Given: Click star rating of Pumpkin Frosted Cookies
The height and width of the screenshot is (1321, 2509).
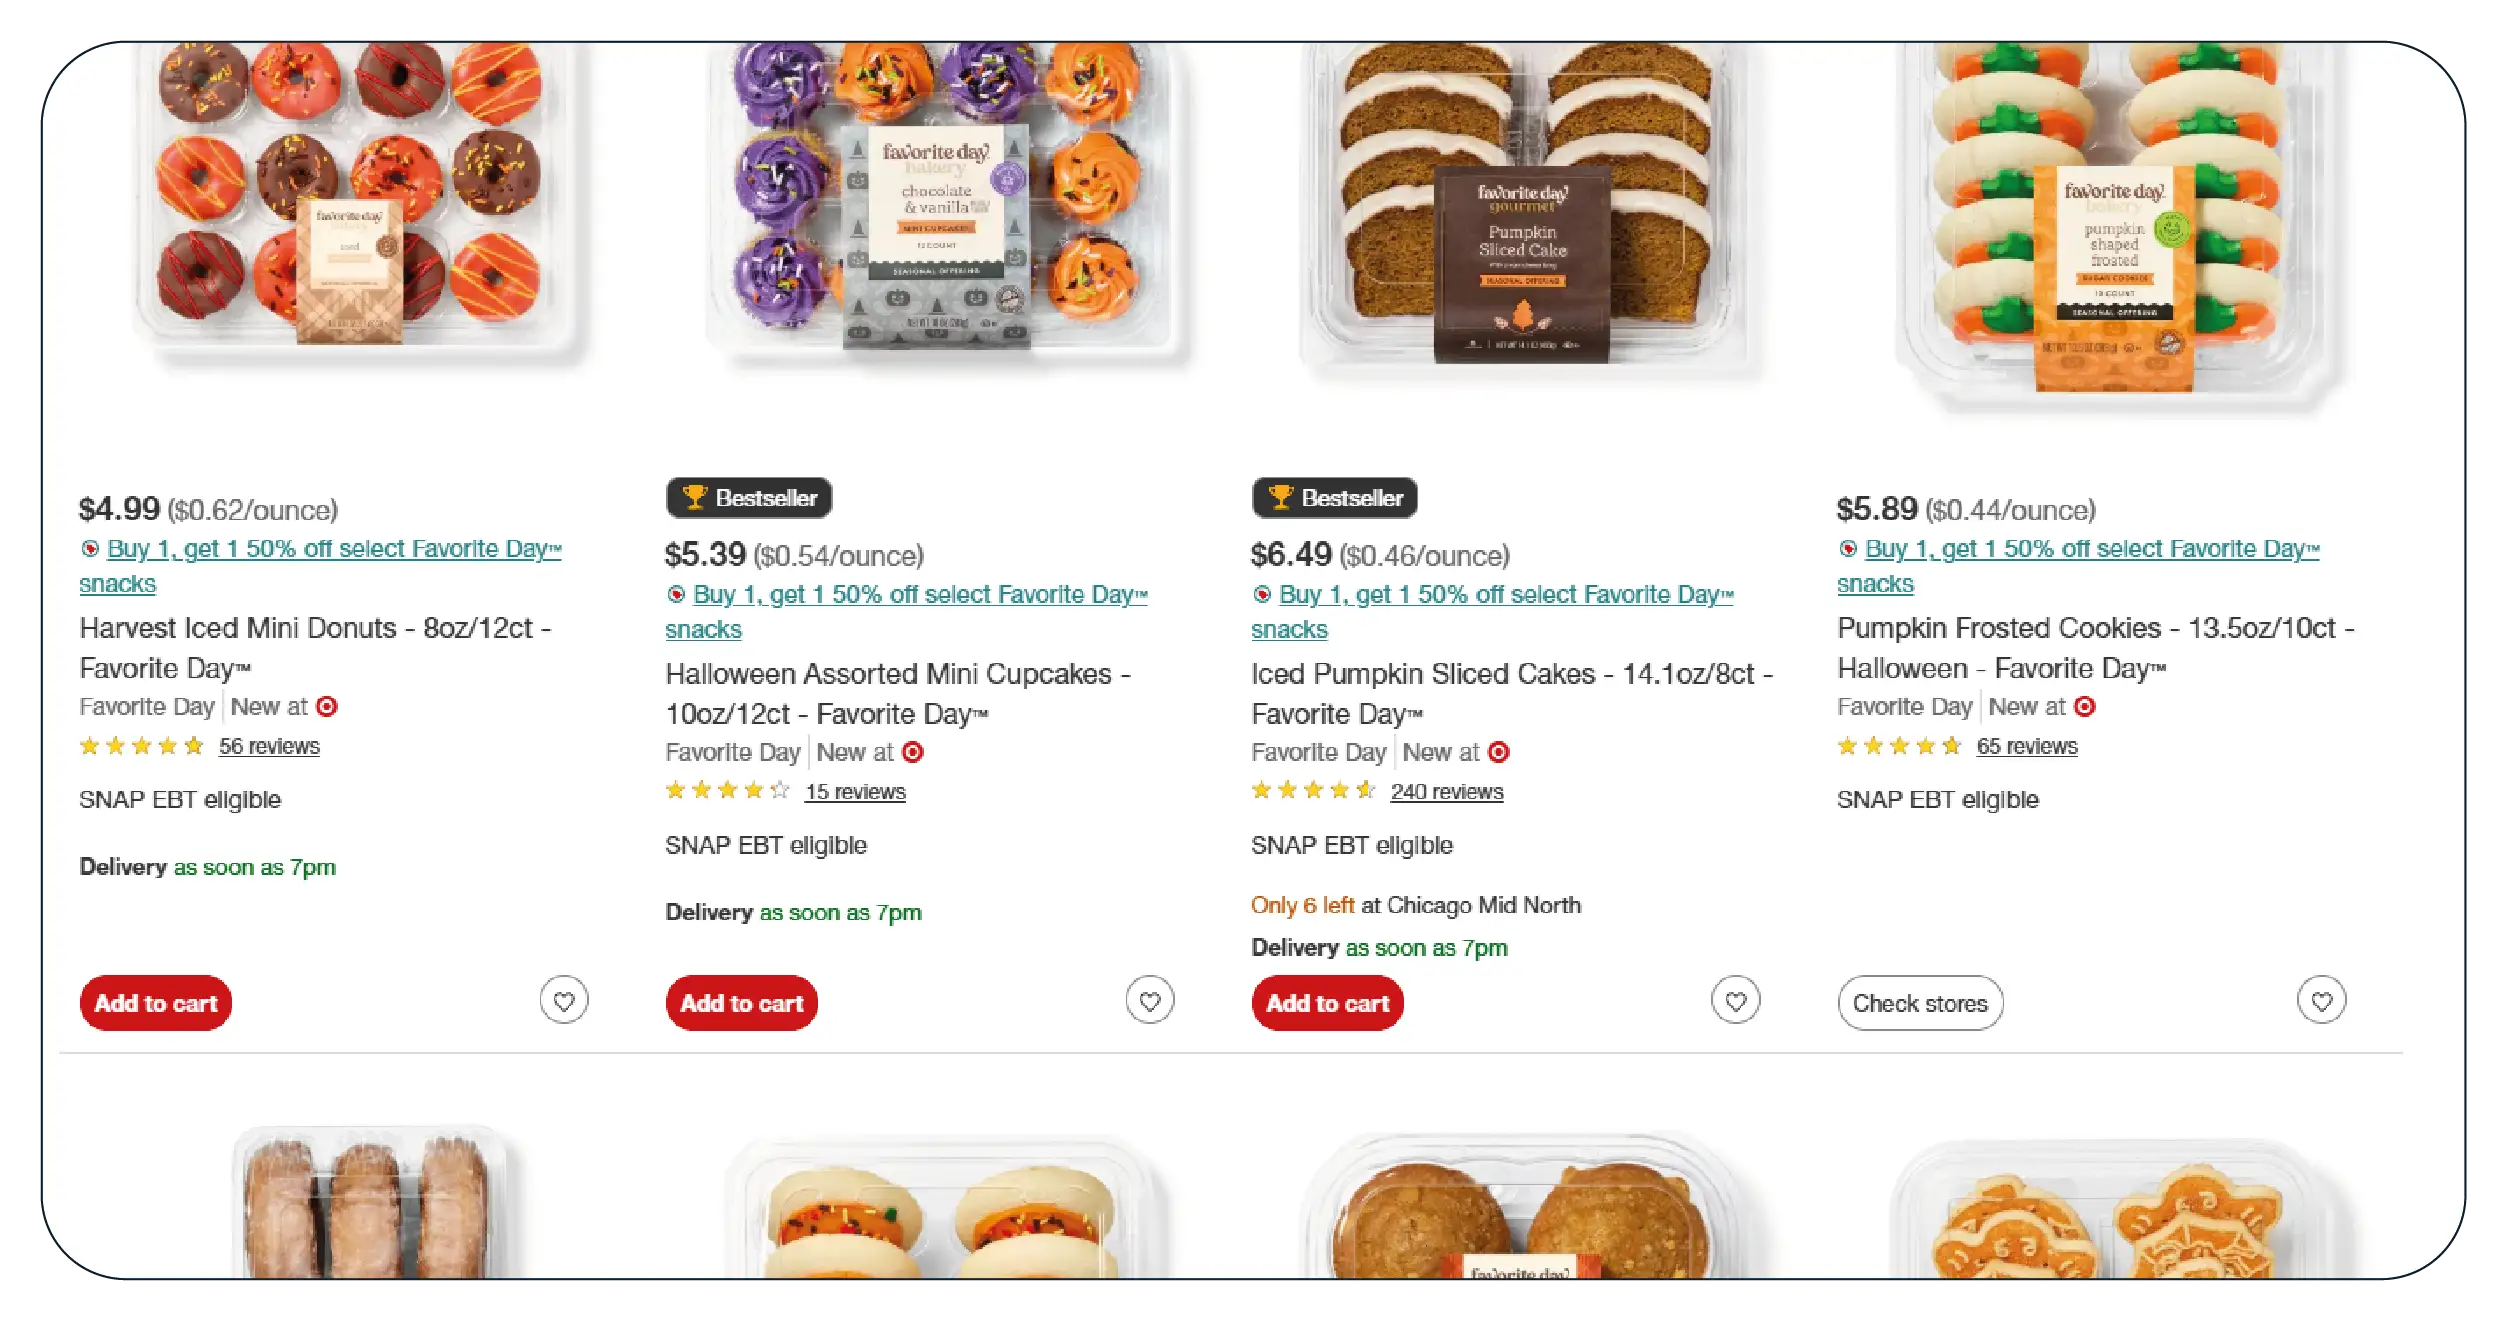Looking at the screenshot, I should point(1898,746).
